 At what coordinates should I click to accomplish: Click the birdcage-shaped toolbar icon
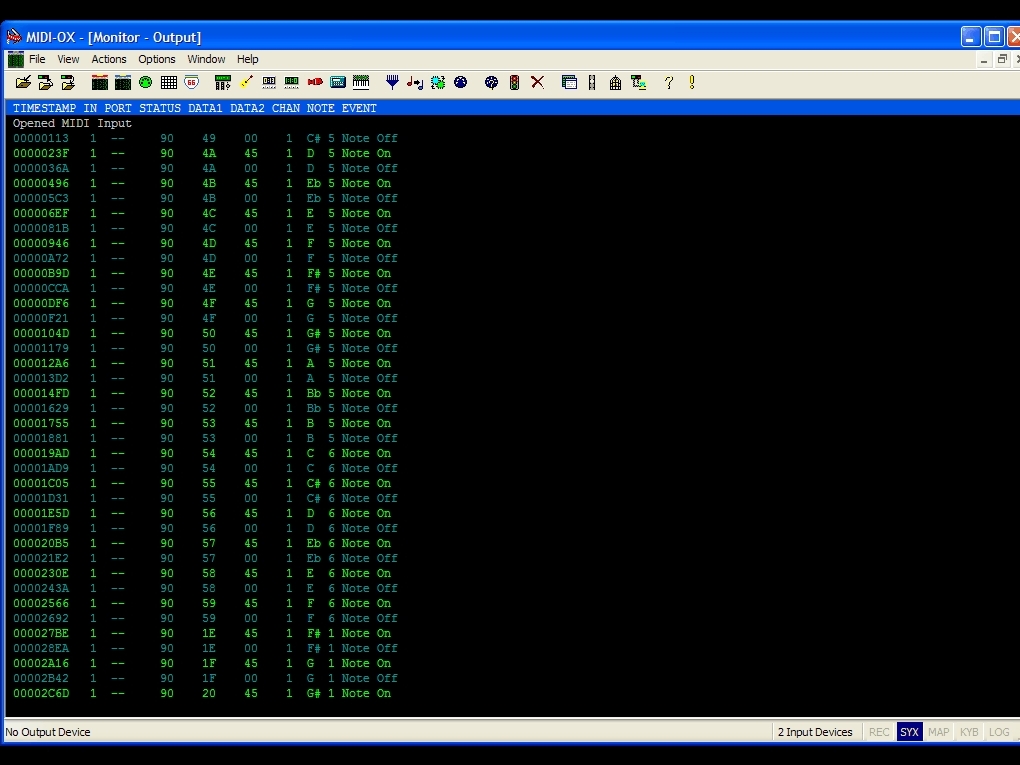coord(615,83)
